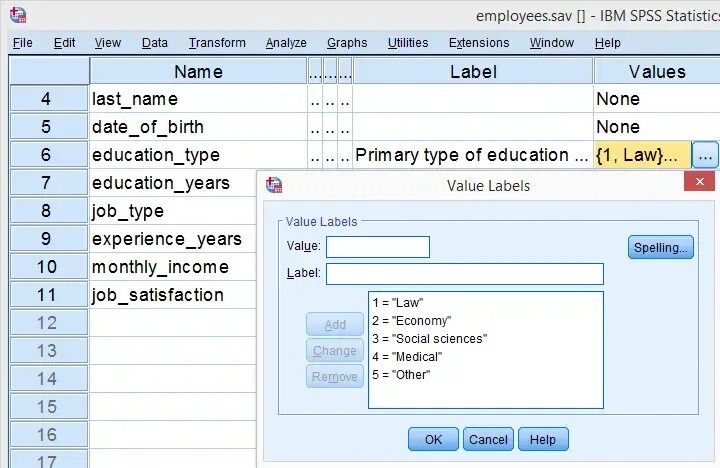Screen dimensions: 720x468
Task: Click the Cancel button in the dialog
Action: tap(488, 440)
